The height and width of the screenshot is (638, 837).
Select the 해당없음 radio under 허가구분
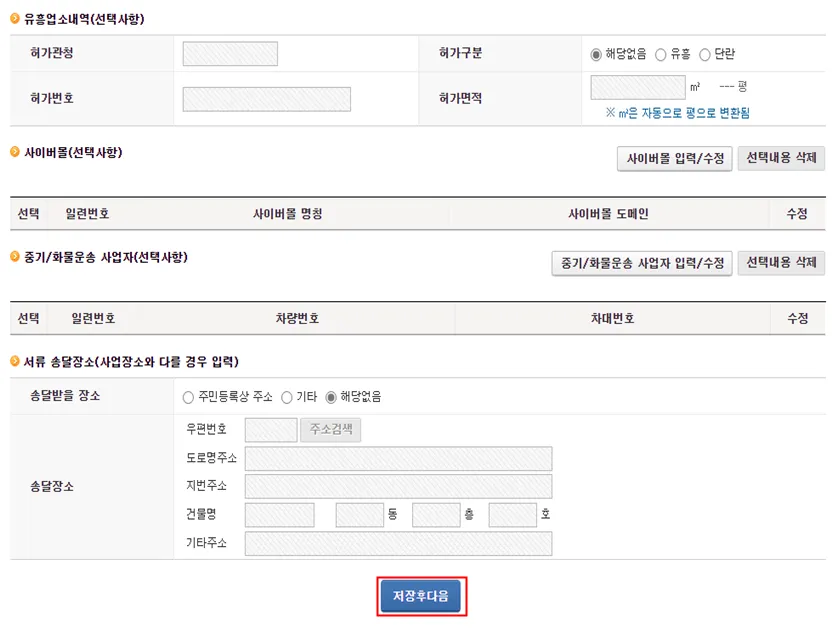(596, 54)
